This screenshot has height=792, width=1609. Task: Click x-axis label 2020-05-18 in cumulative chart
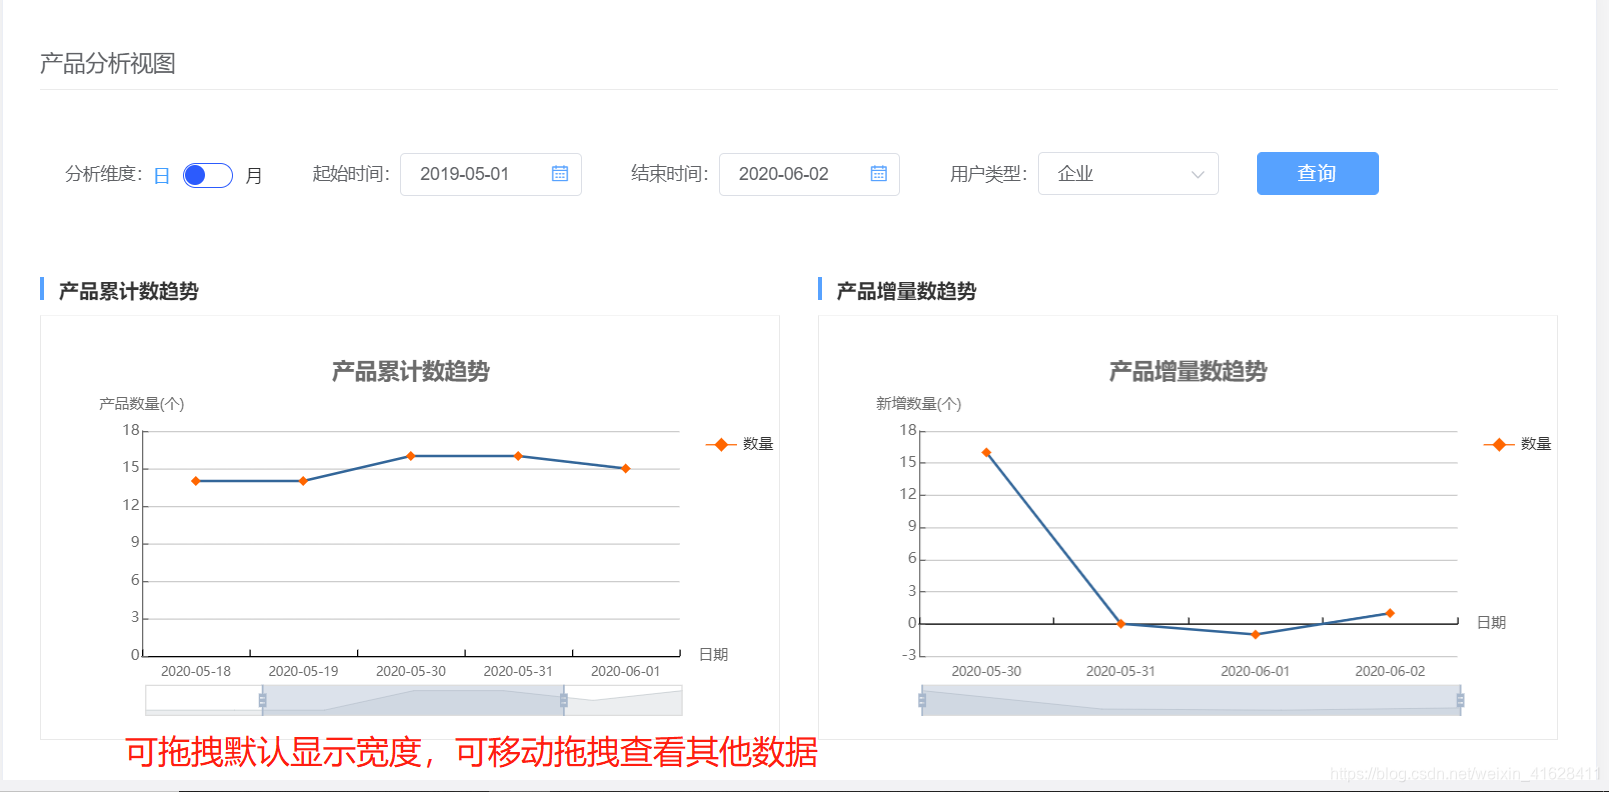[196, 671]
